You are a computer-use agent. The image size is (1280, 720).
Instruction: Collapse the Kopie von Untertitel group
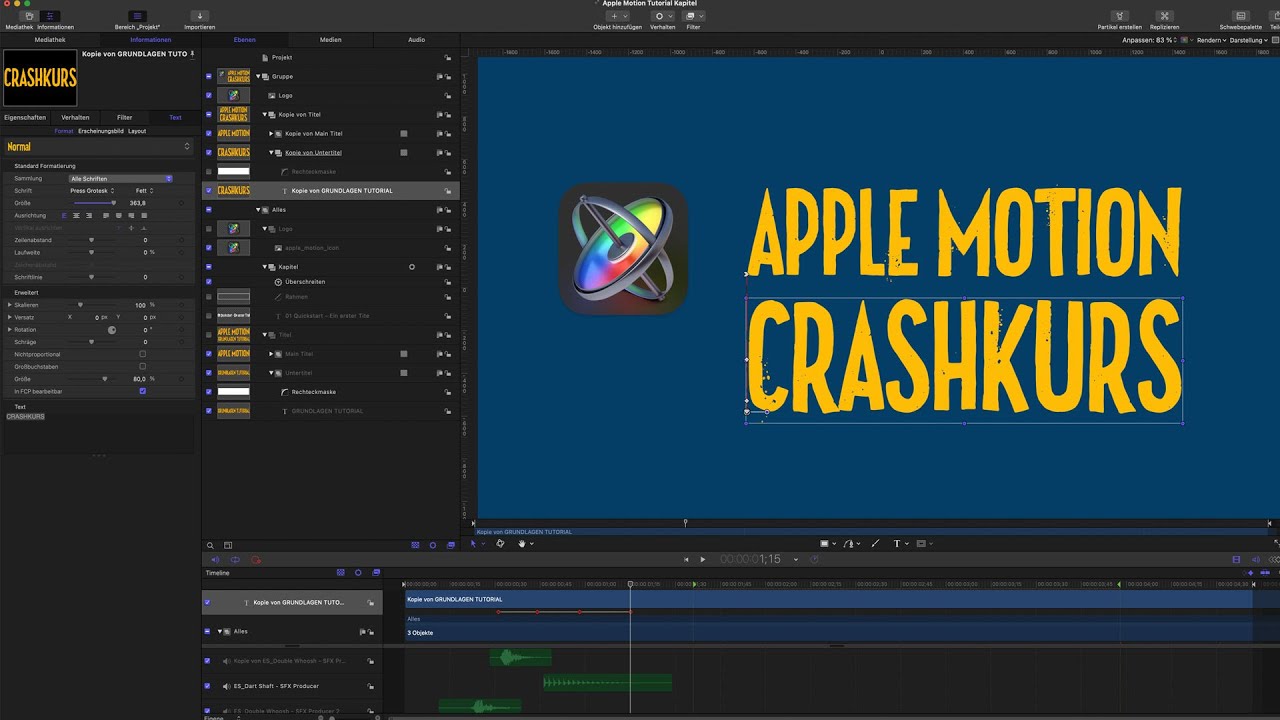pos(271,152)
